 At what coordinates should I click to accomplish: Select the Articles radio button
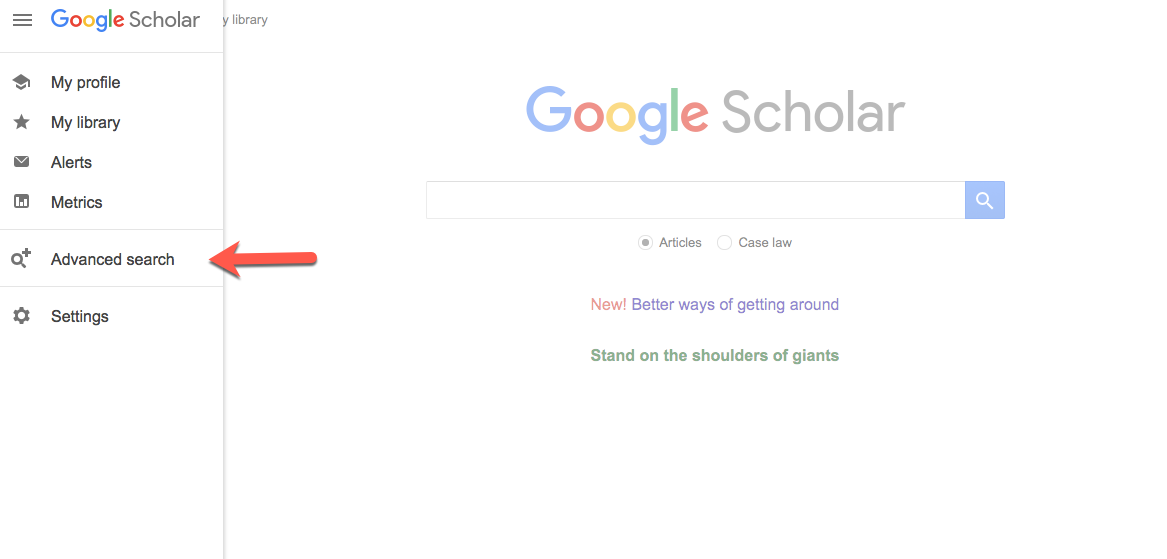(645, 243)
